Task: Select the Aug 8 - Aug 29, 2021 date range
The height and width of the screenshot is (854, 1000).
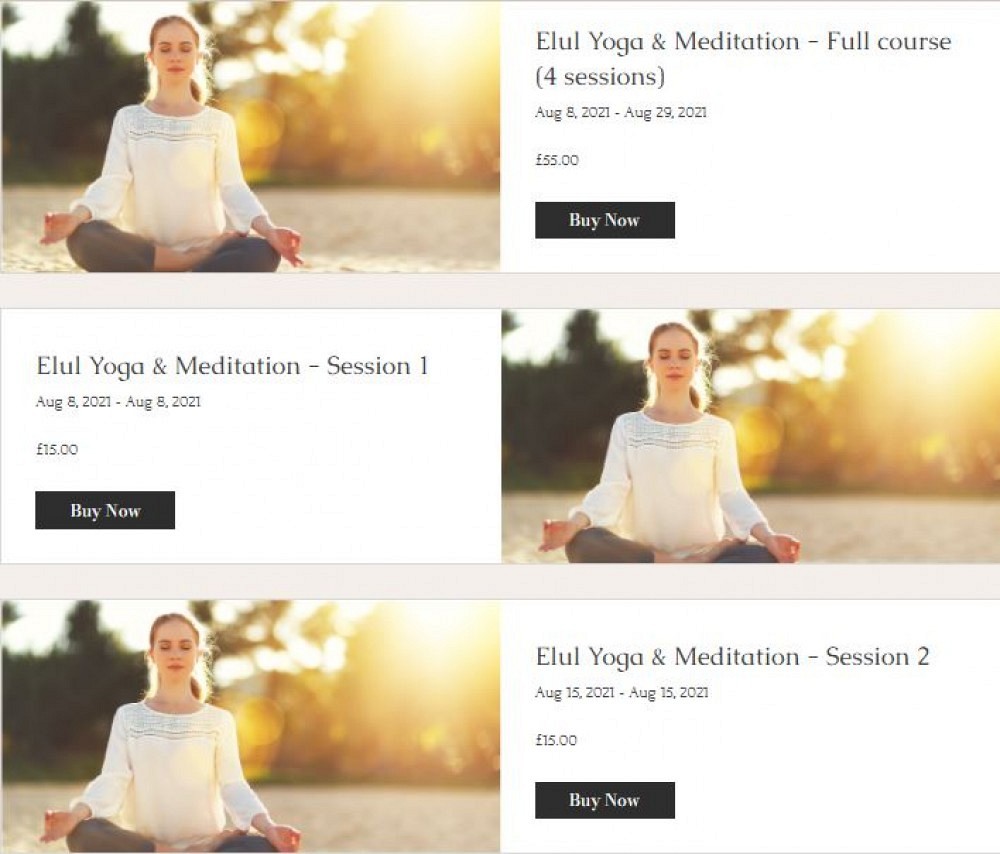Action: (x=621, y=112)
